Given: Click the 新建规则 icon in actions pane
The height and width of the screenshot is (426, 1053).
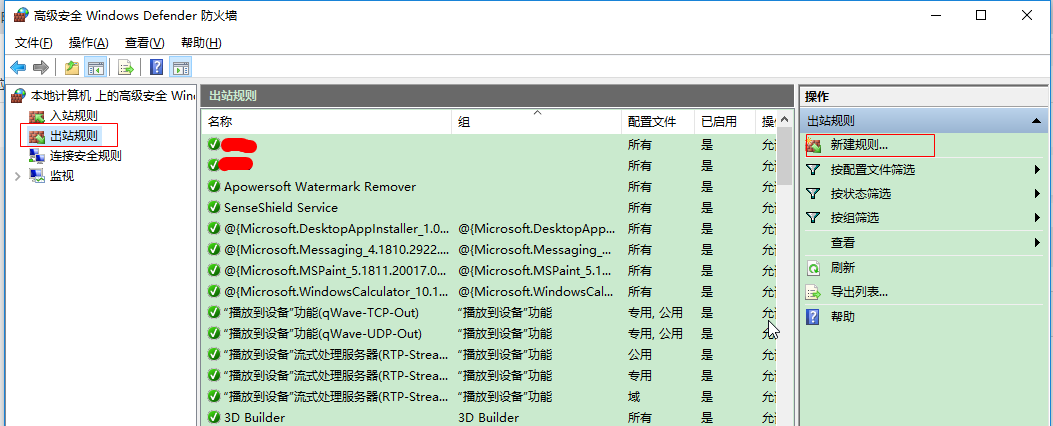Looking at the screenshot, I should (814, 145).
